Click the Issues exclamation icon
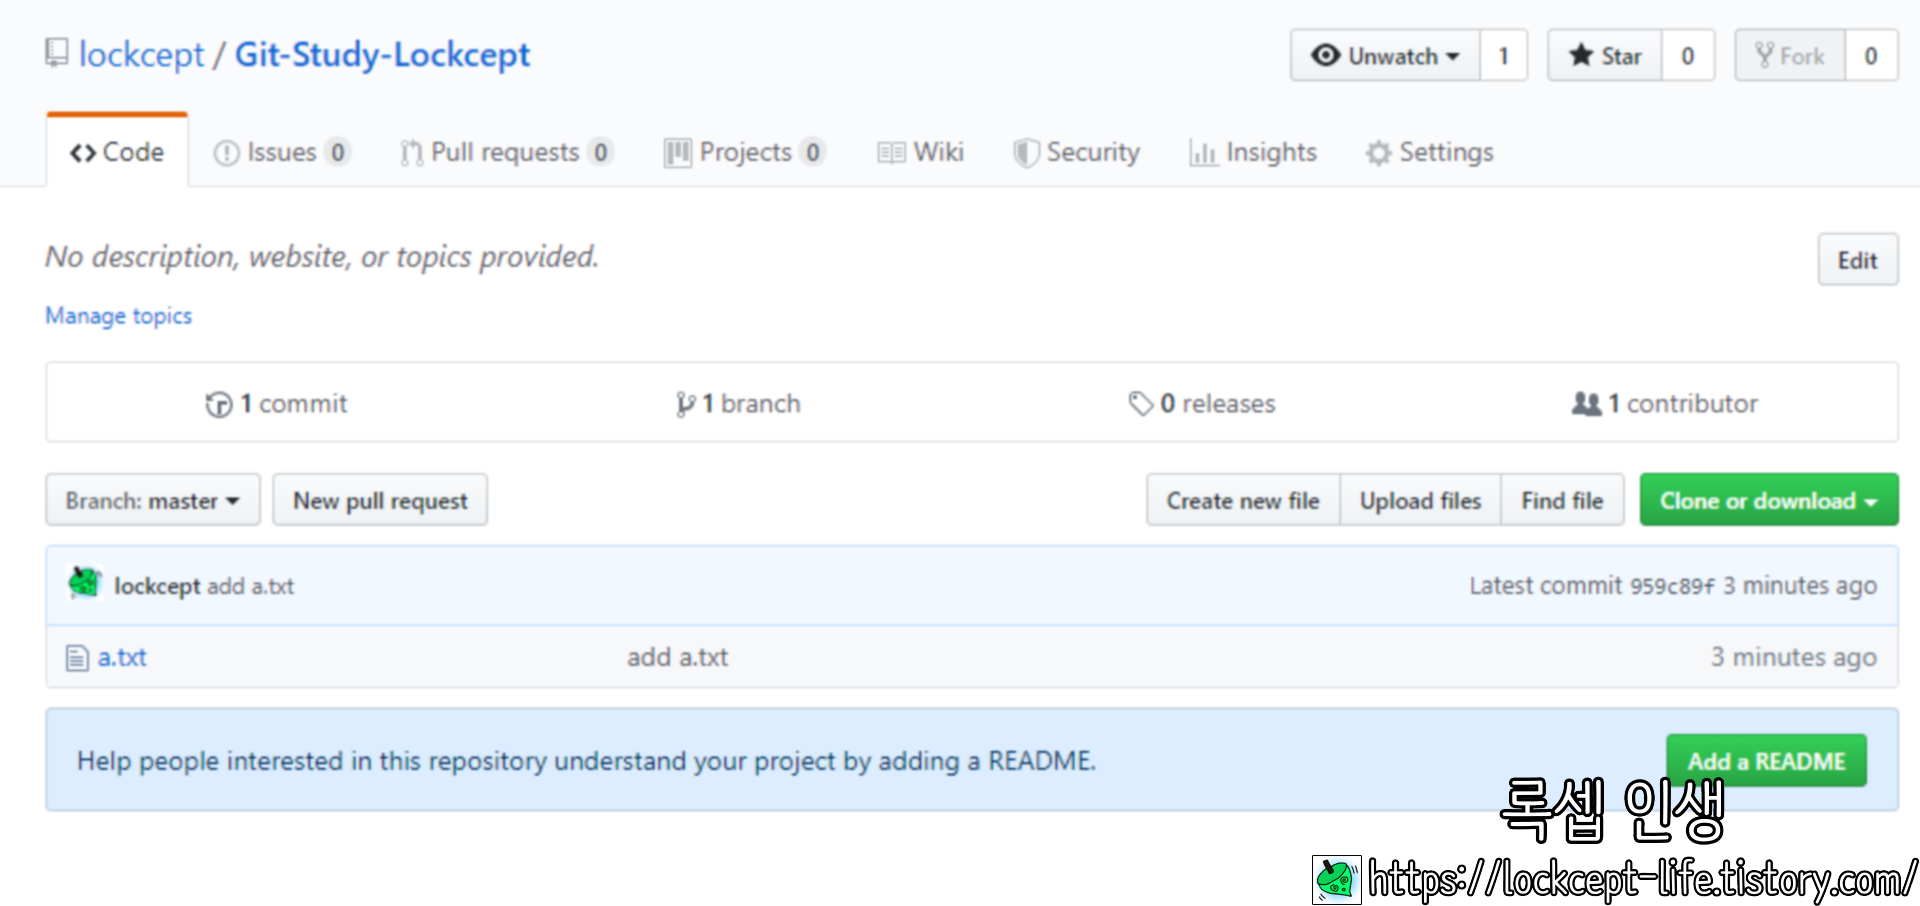 tap(226, 153)
